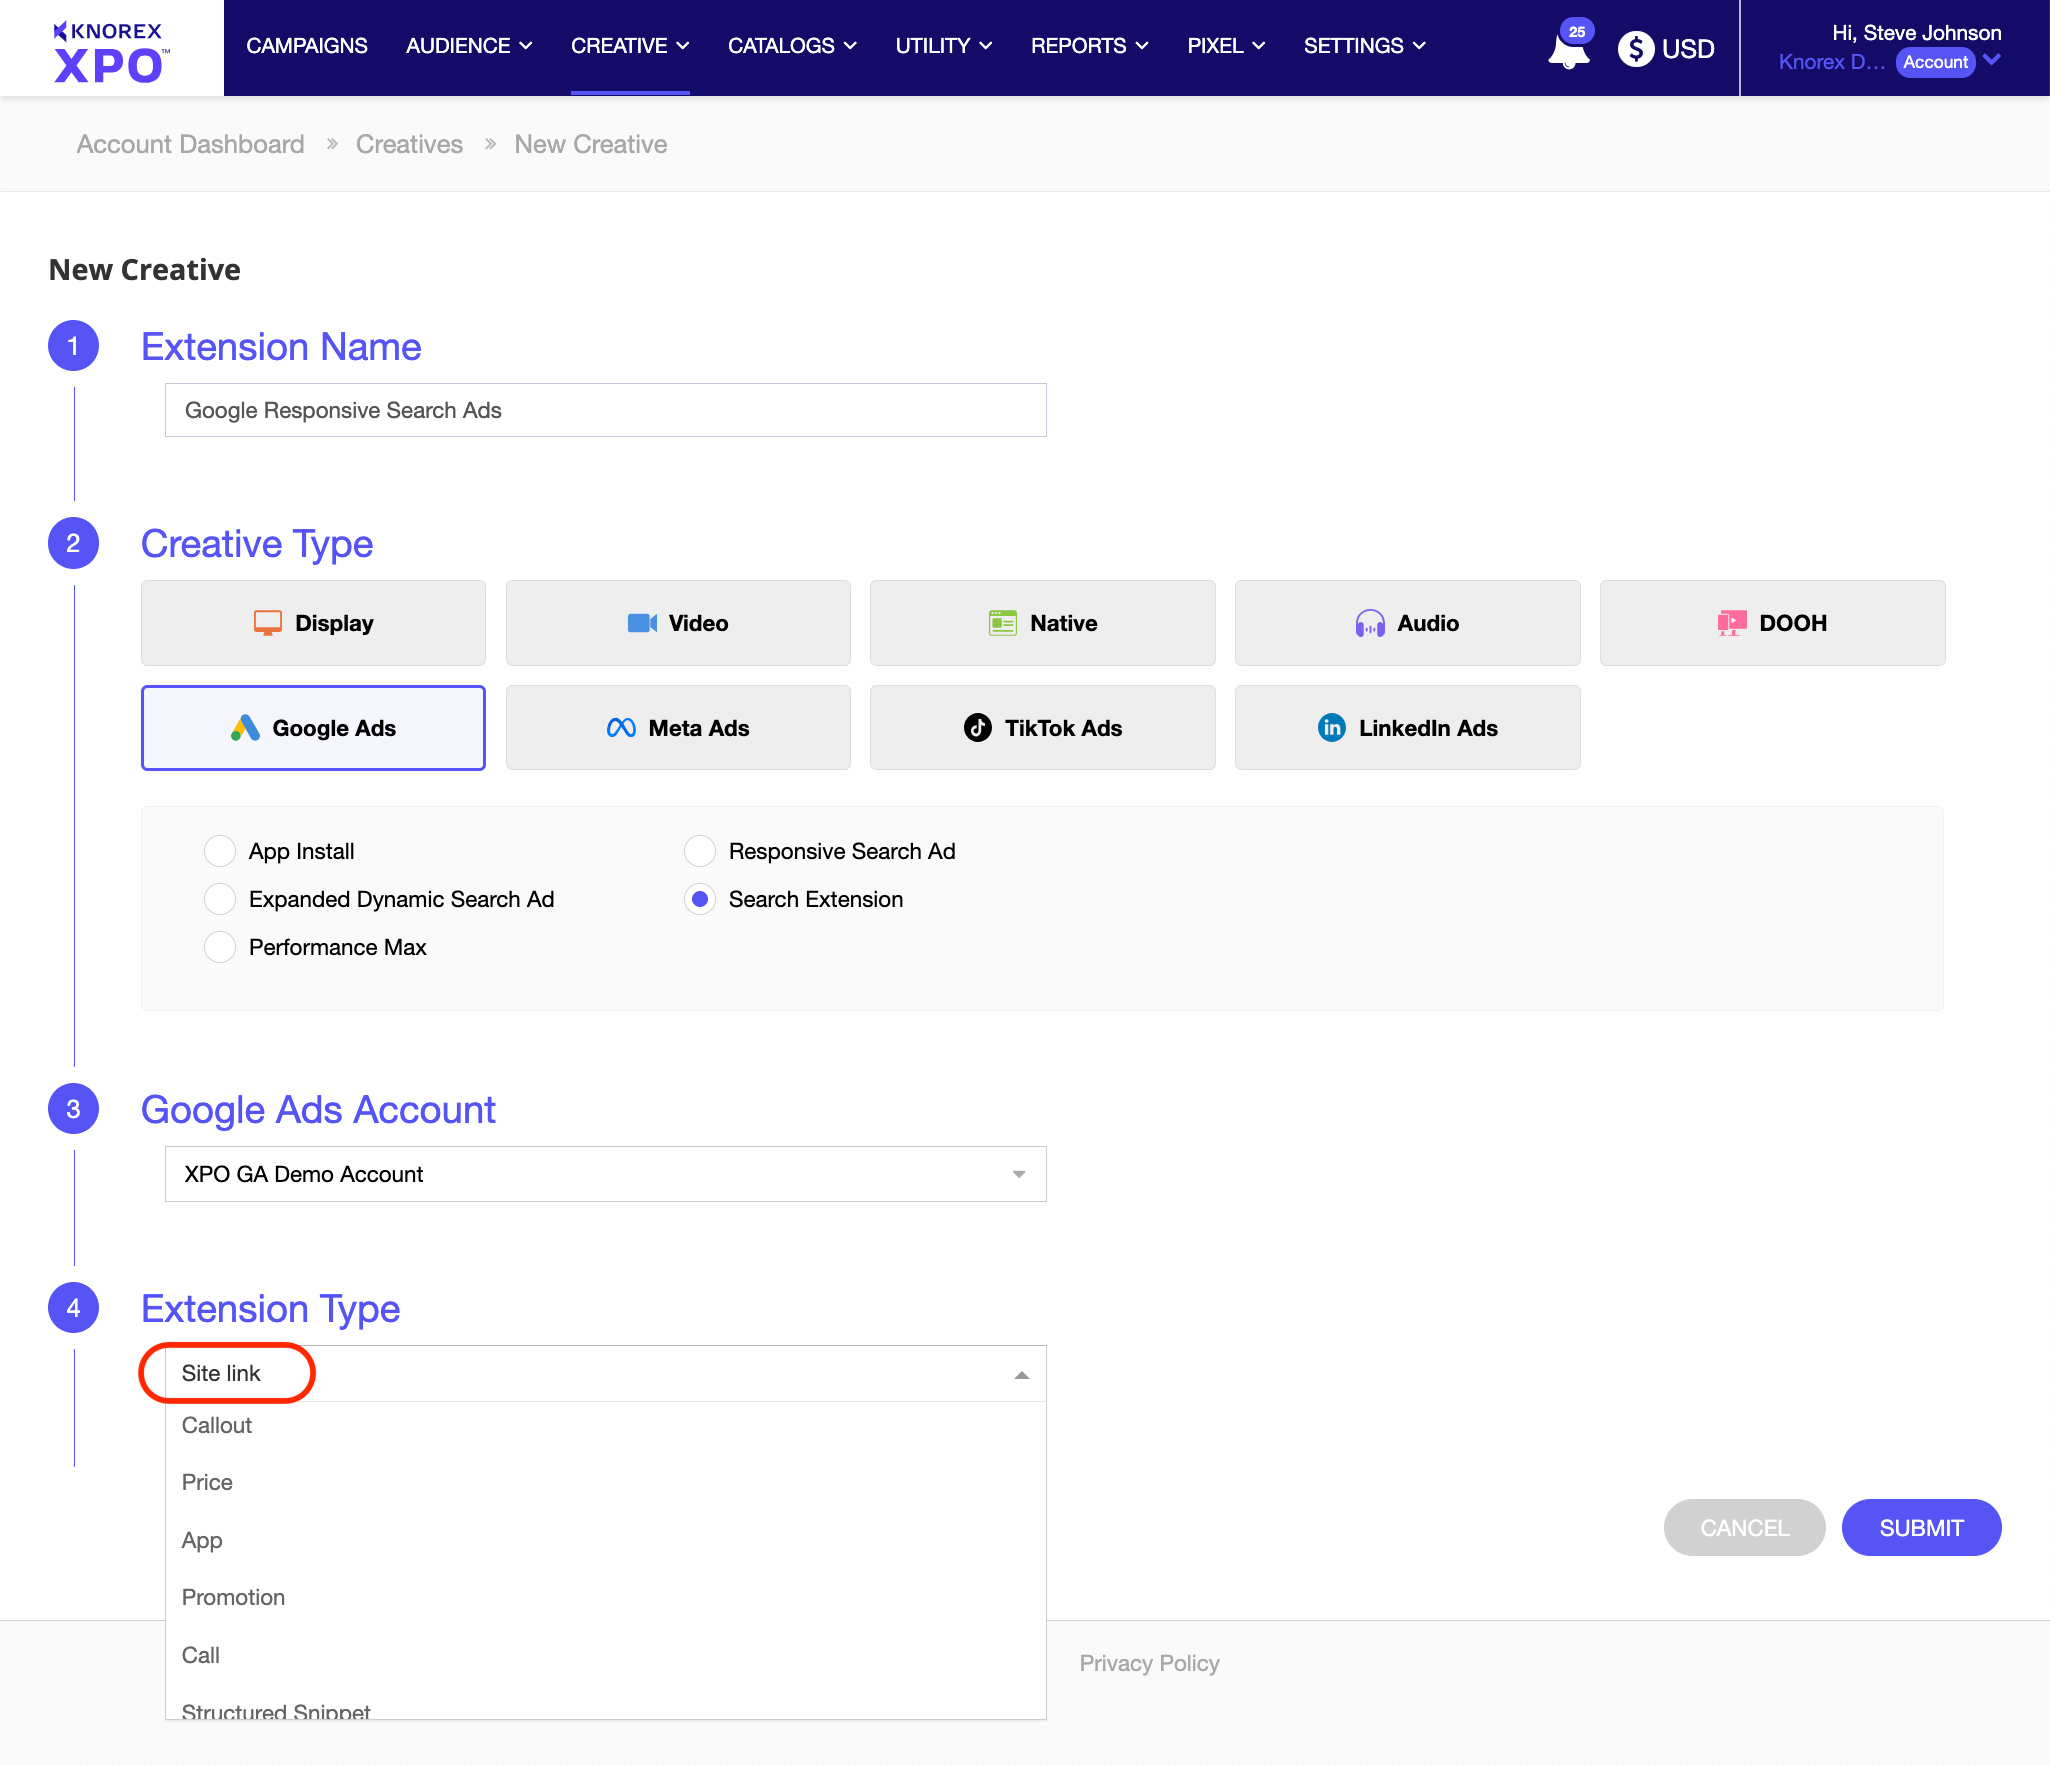Select the LinkedIn Ads creative type
The height and width of the screenshot is (1765, 2050).
(1407, 727)
